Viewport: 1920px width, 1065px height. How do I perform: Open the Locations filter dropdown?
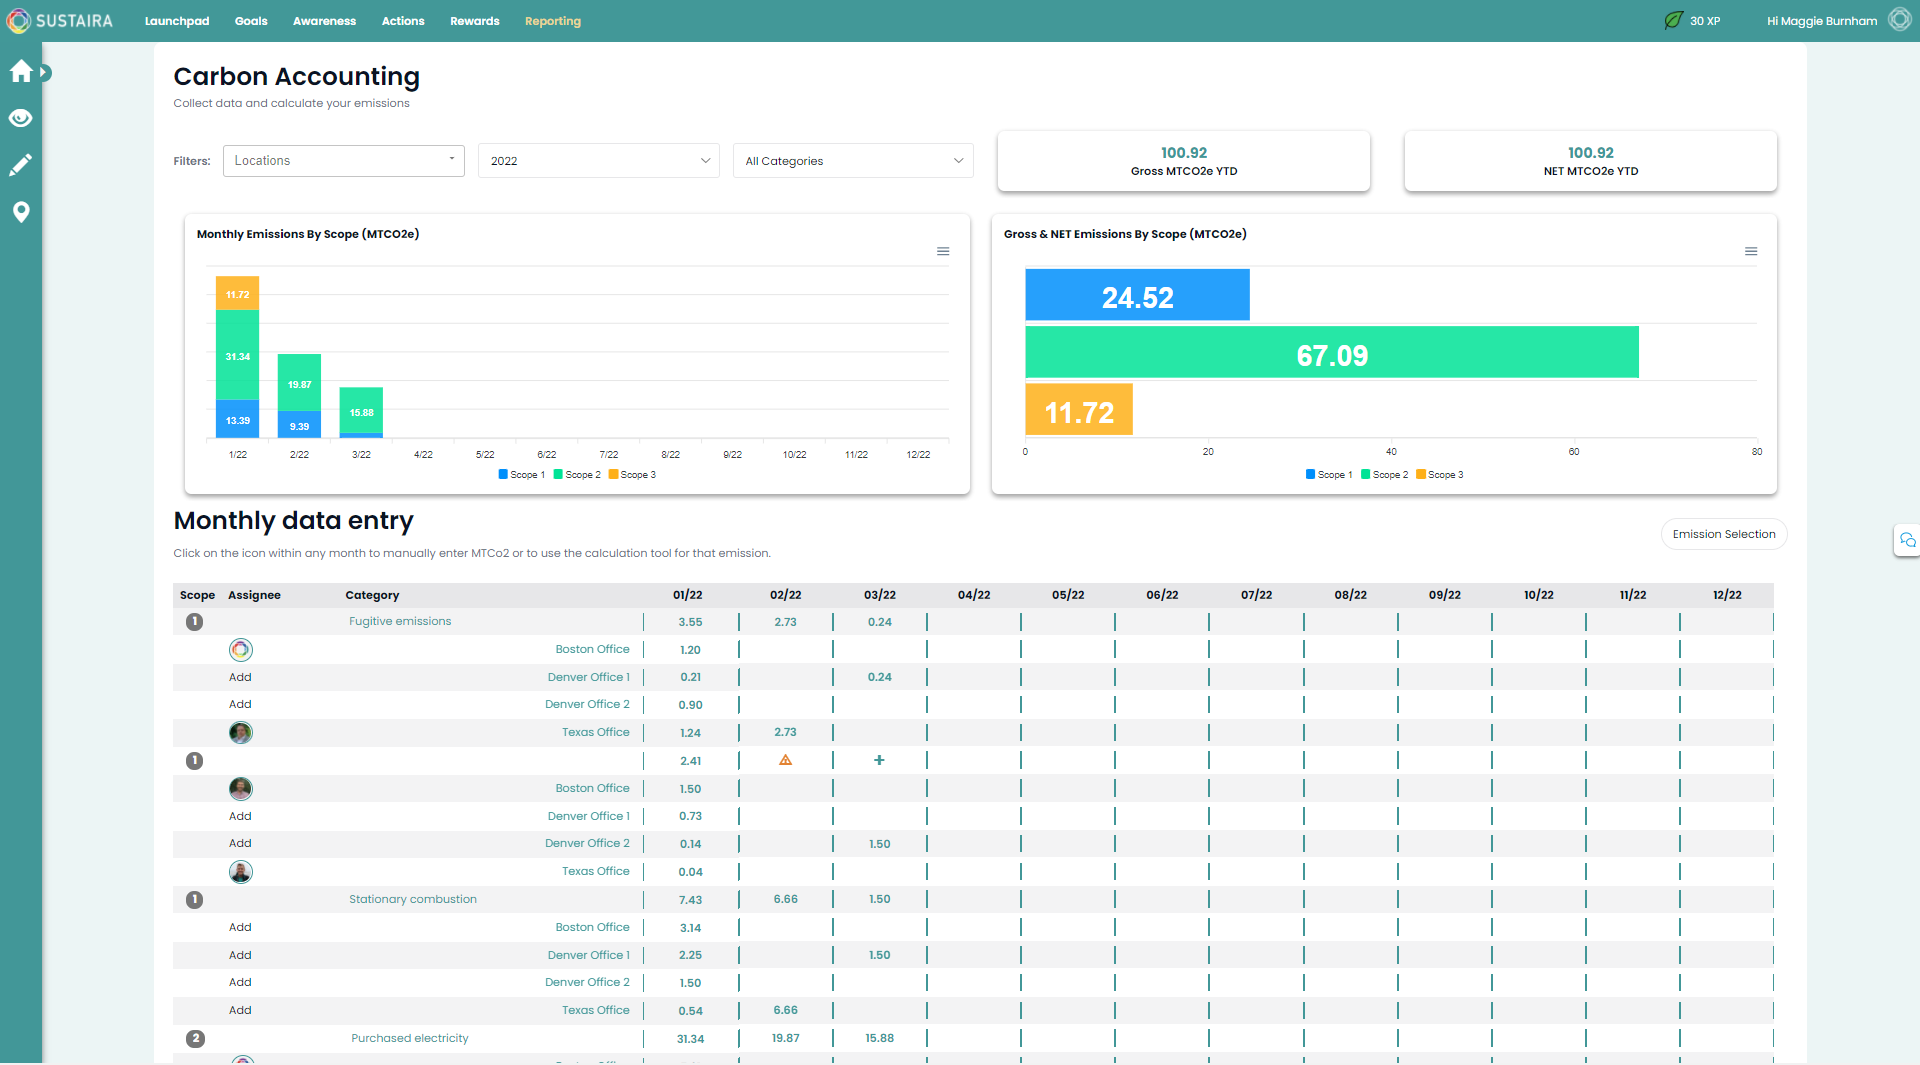click(343, 161)
